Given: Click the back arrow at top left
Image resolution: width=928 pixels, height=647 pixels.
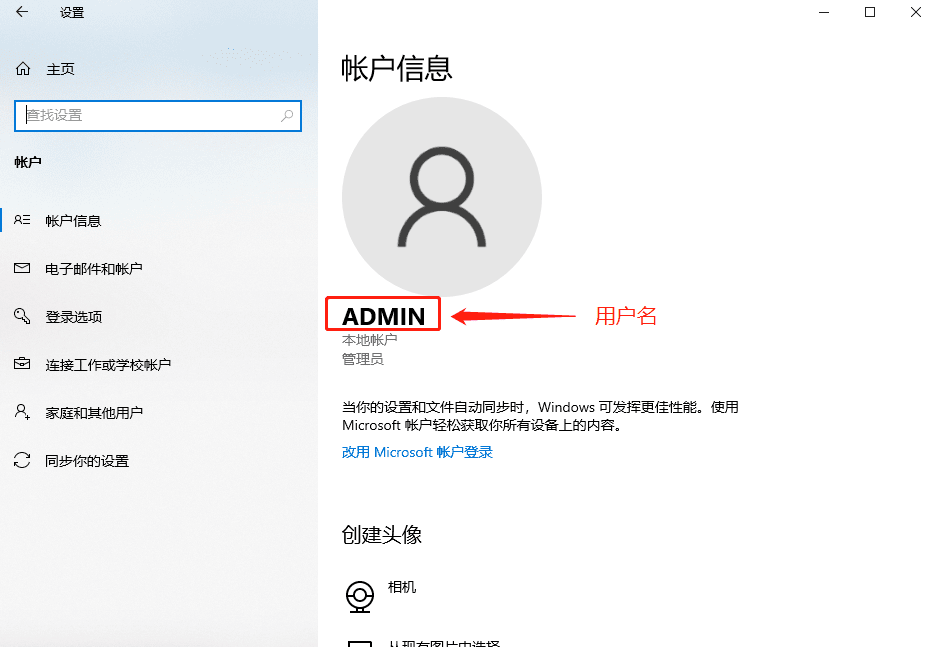Looking at the screenshot, I should (x=23, y=13).
